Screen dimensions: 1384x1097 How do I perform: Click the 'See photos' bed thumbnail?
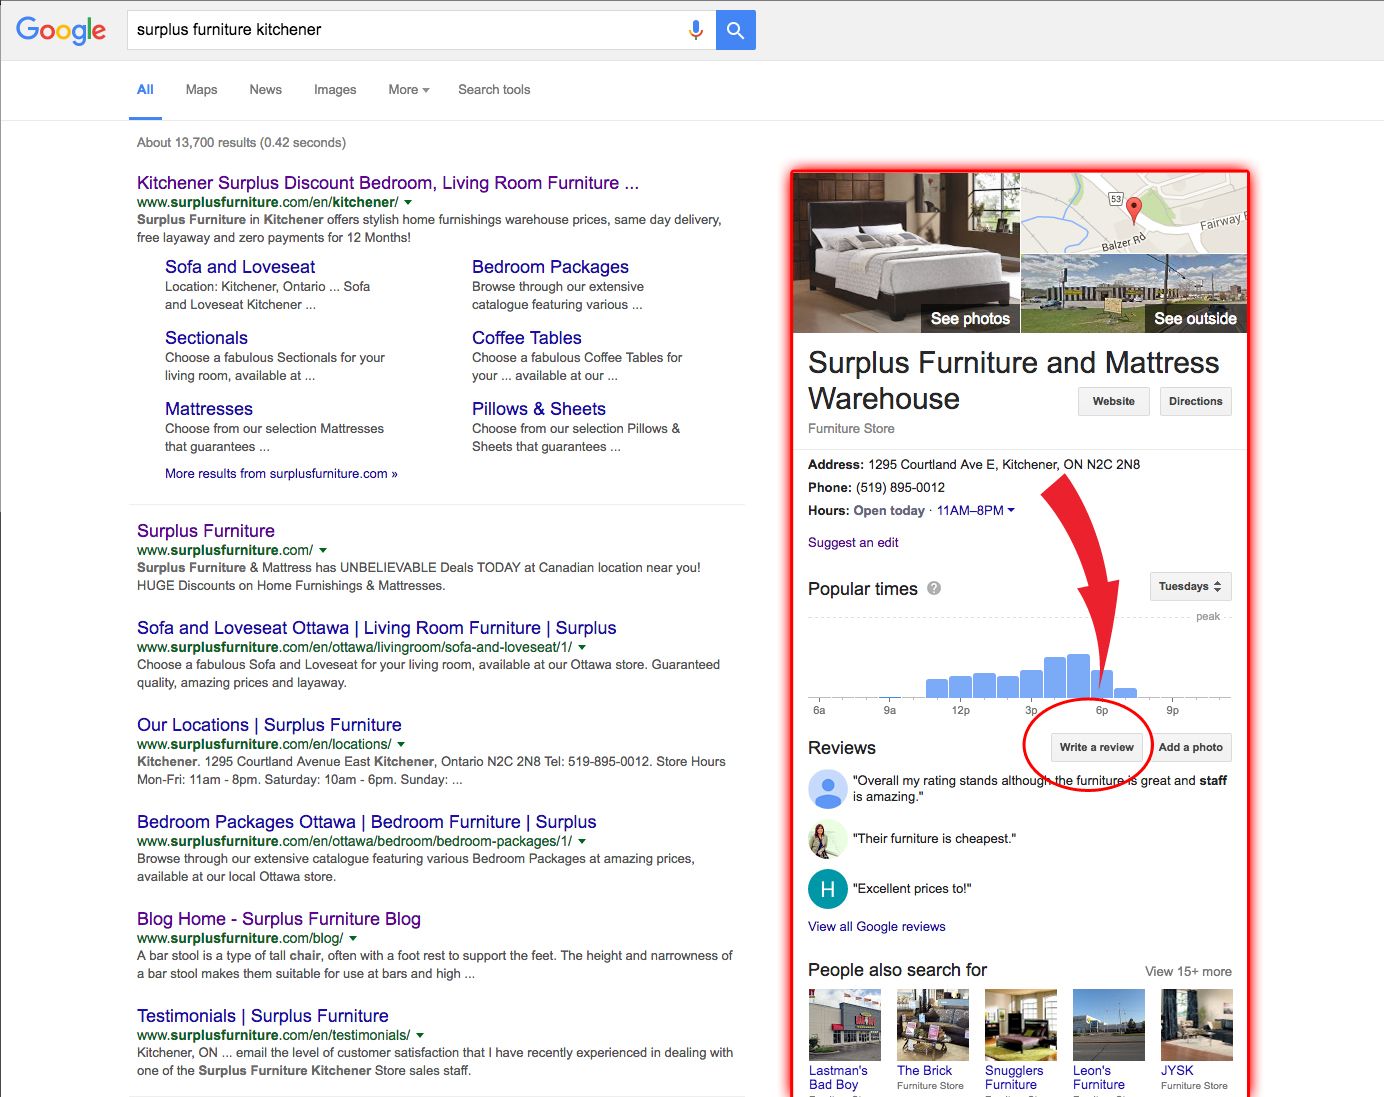coord(907,253)
